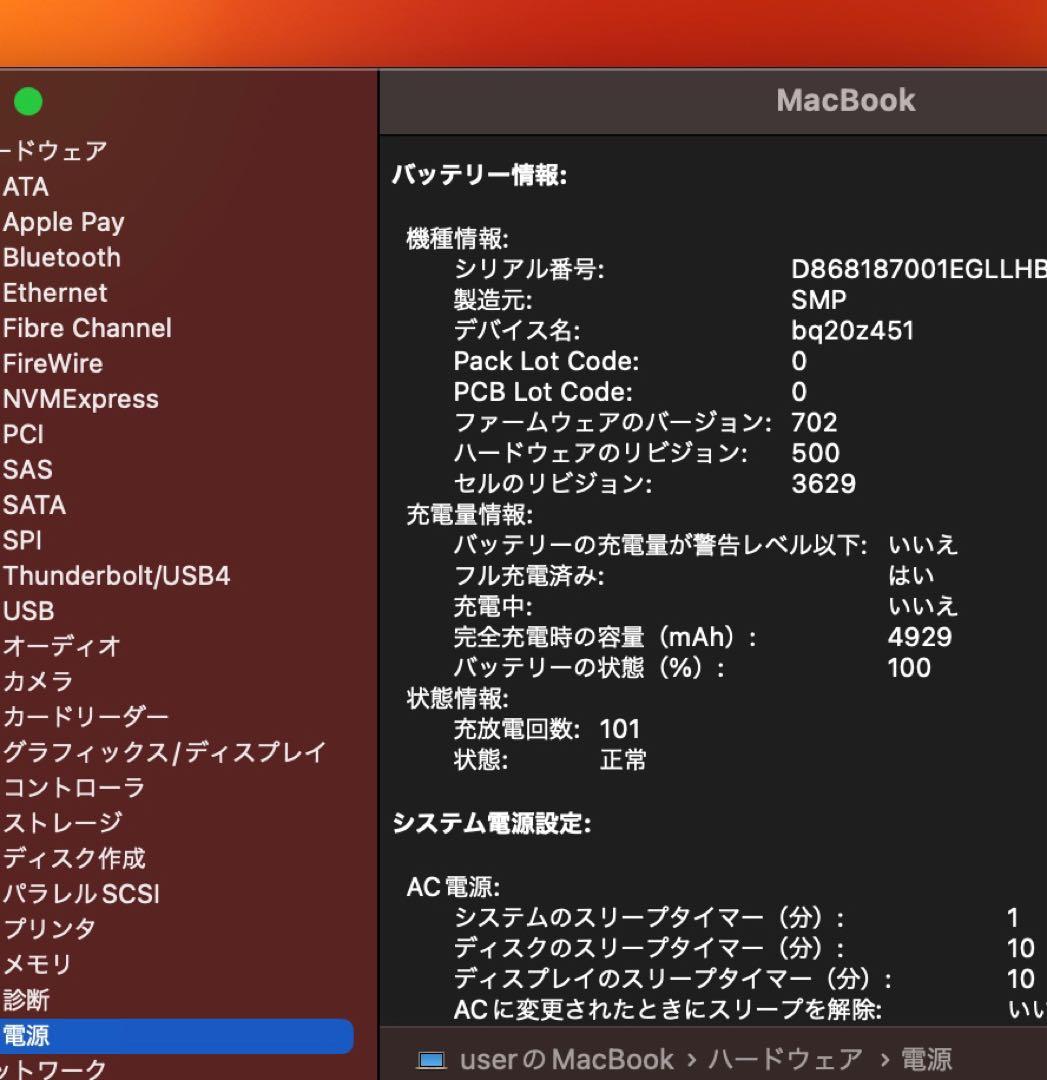This screenshot has width=1047, height=1080.
Task: Select メモリ in the hardware list
Action: (x=36, y=964)
